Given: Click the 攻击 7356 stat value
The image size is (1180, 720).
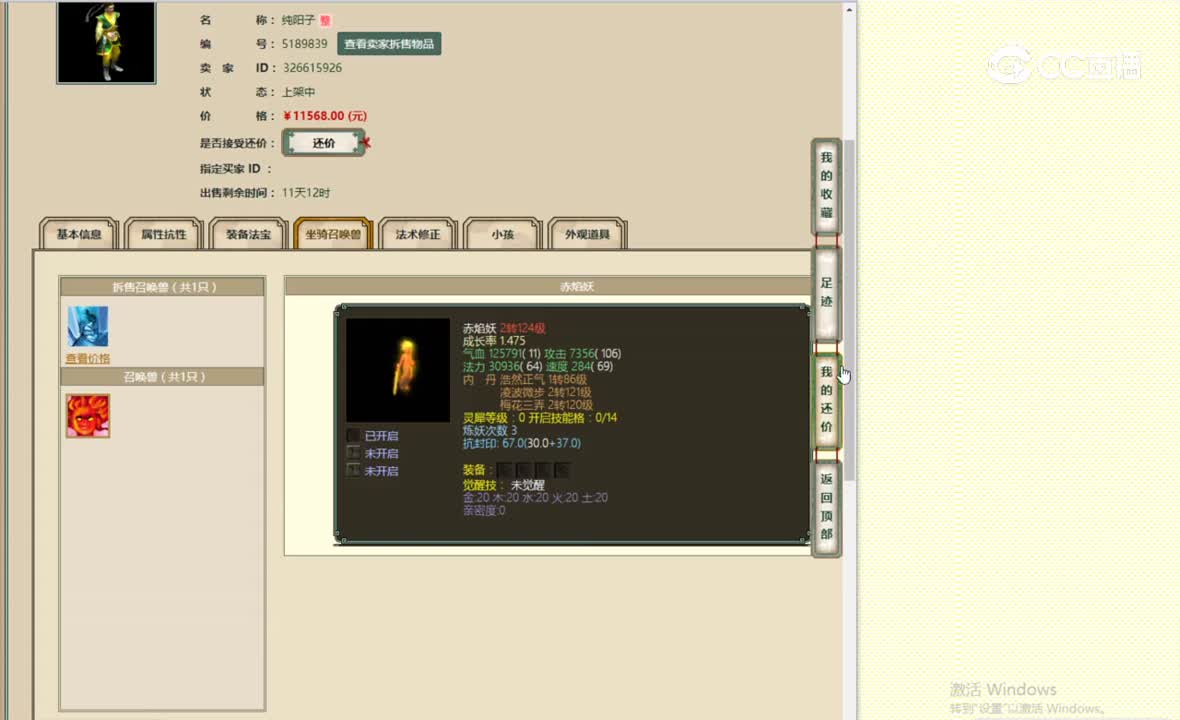Looking at the screenshot, I should (582, 354).
